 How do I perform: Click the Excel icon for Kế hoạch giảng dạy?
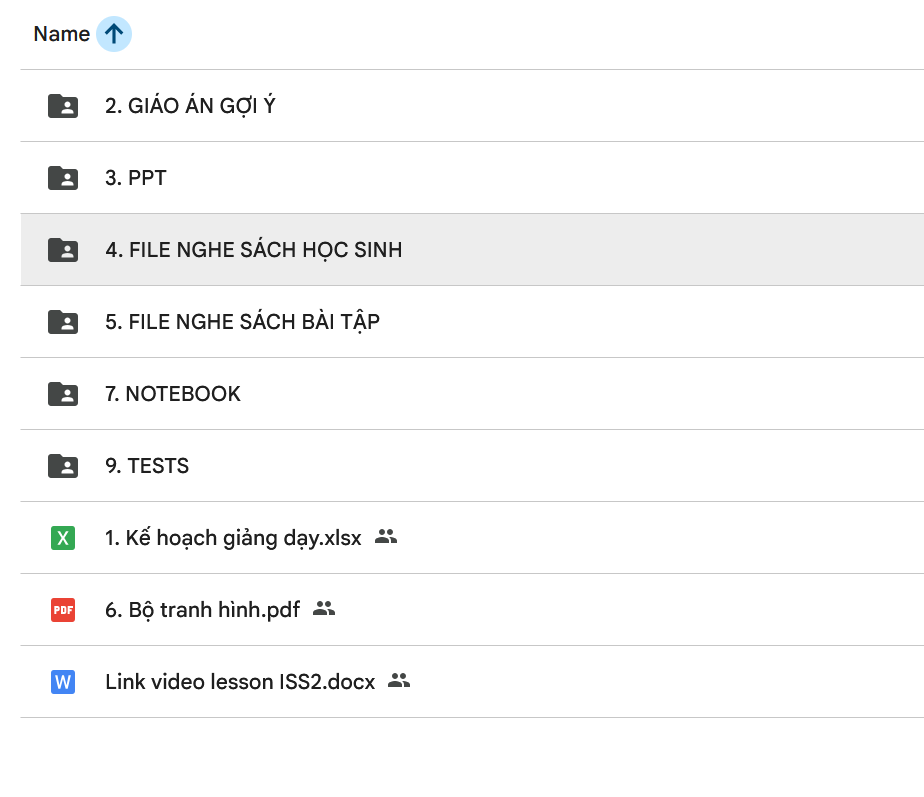[63, 538]
